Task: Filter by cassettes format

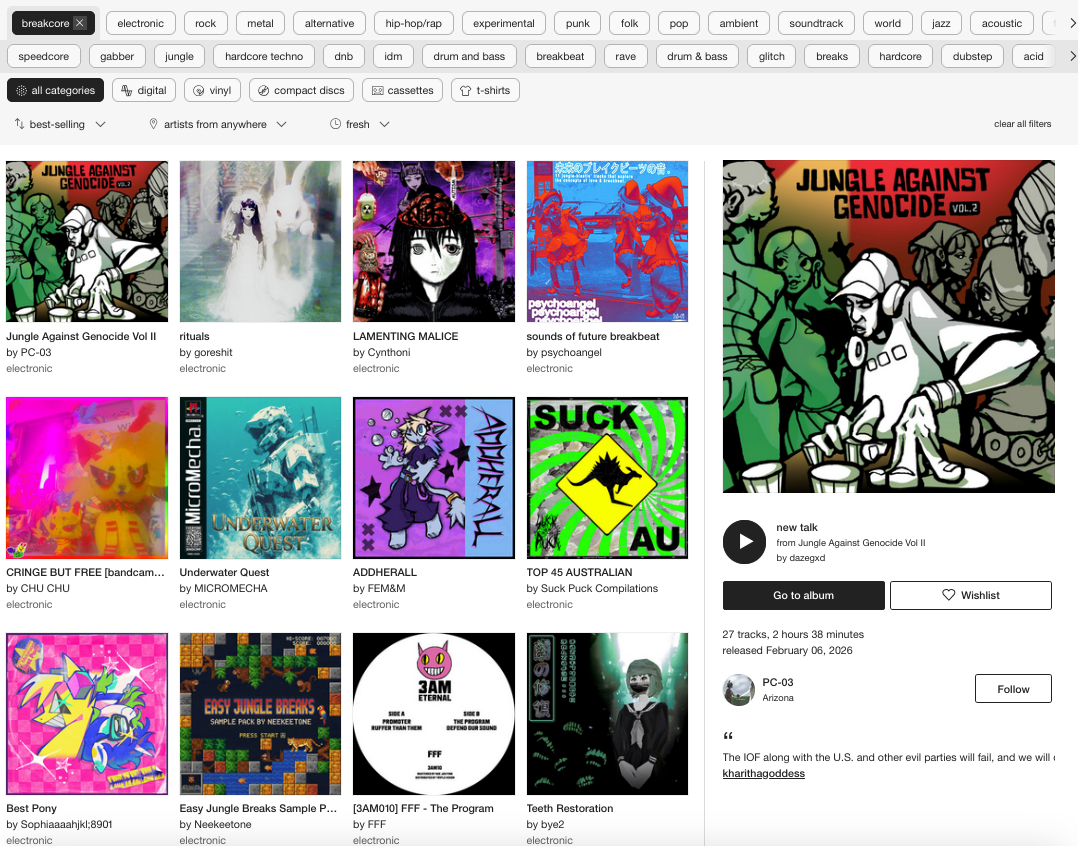Action: [402, 91]
